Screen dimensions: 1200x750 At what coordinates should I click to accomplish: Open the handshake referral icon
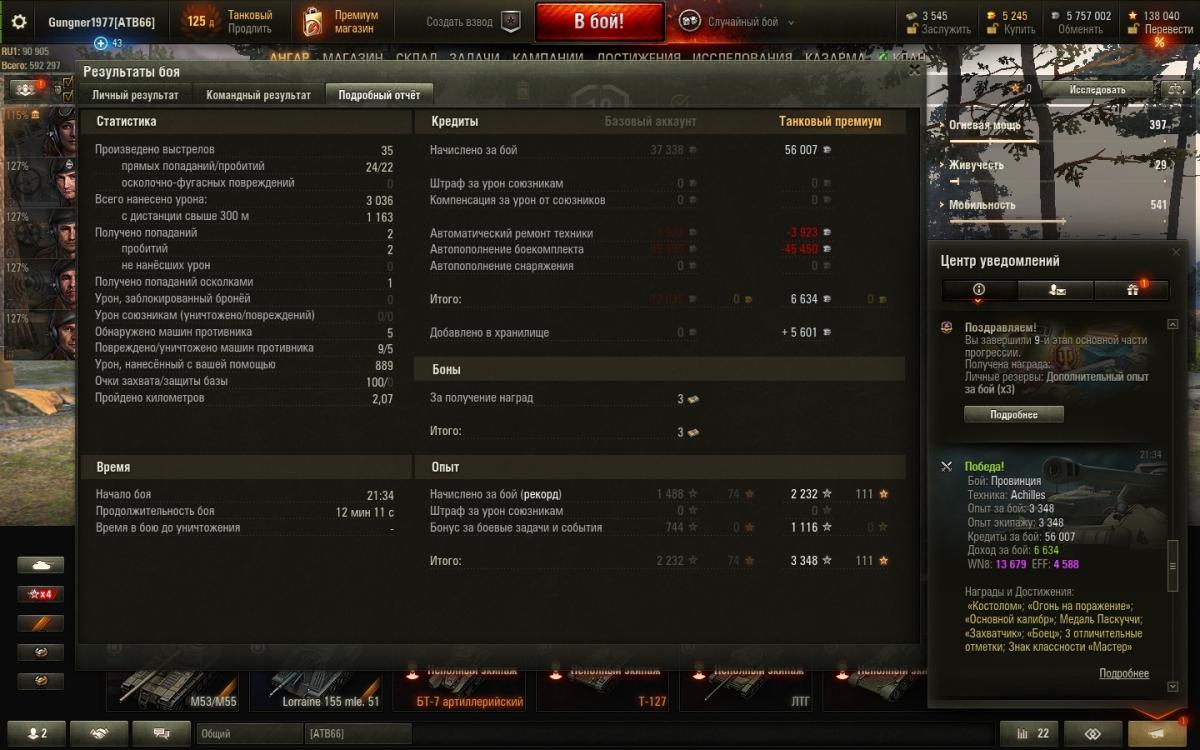pyautogui.click(x=99, y=733)
